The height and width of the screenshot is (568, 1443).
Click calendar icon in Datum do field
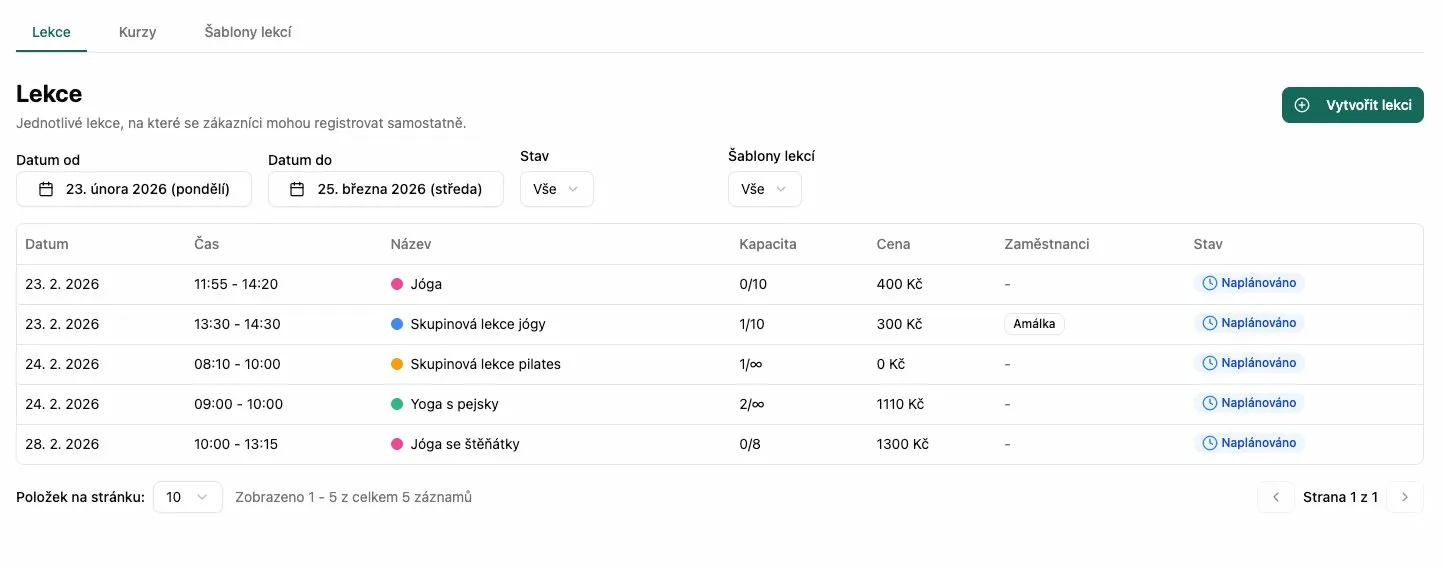point(297,189)
